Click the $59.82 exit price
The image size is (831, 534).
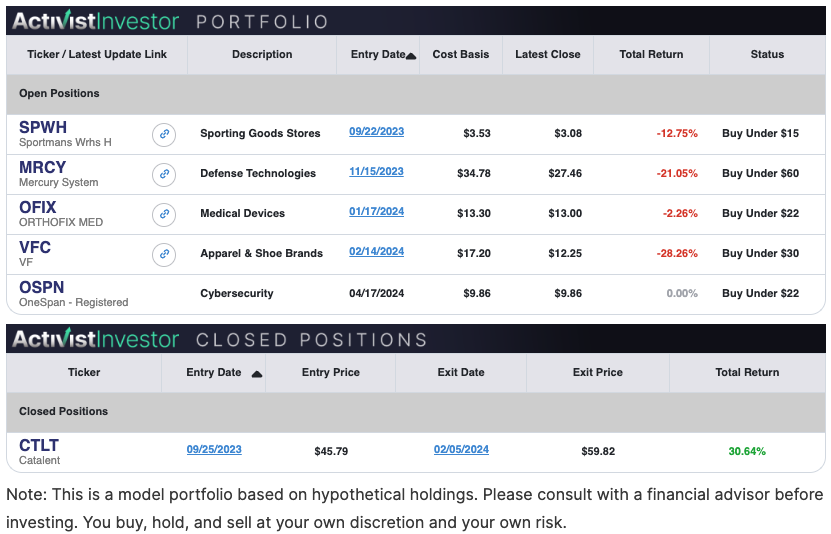coord(598,451)
